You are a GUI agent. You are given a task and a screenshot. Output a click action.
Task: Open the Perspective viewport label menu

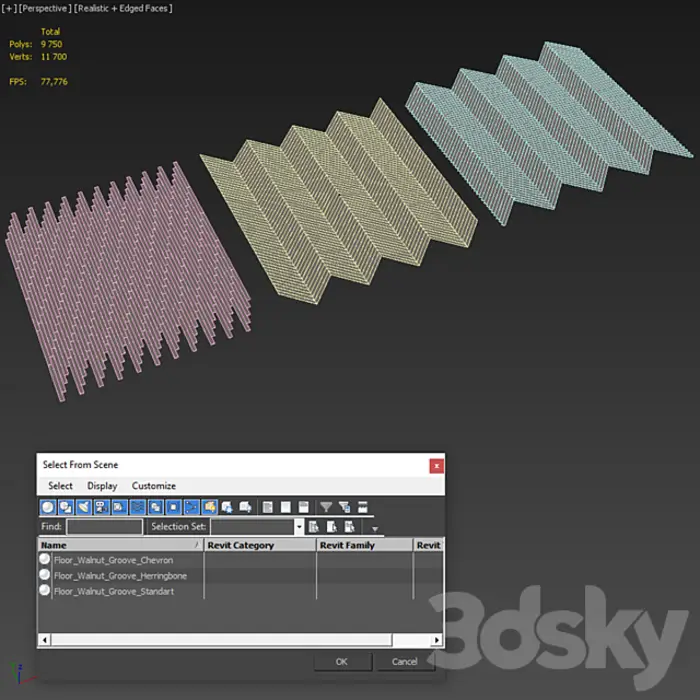45,8
